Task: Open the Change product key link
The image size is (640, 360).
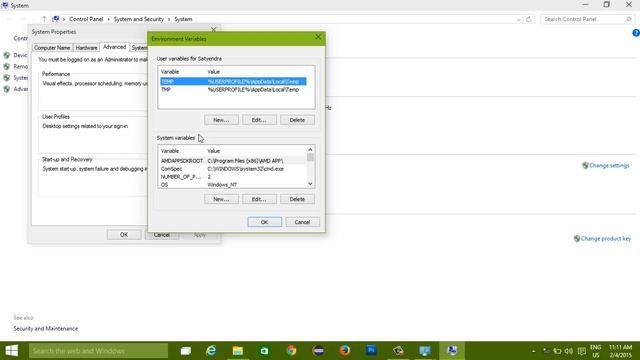Action: click(606, 239)
